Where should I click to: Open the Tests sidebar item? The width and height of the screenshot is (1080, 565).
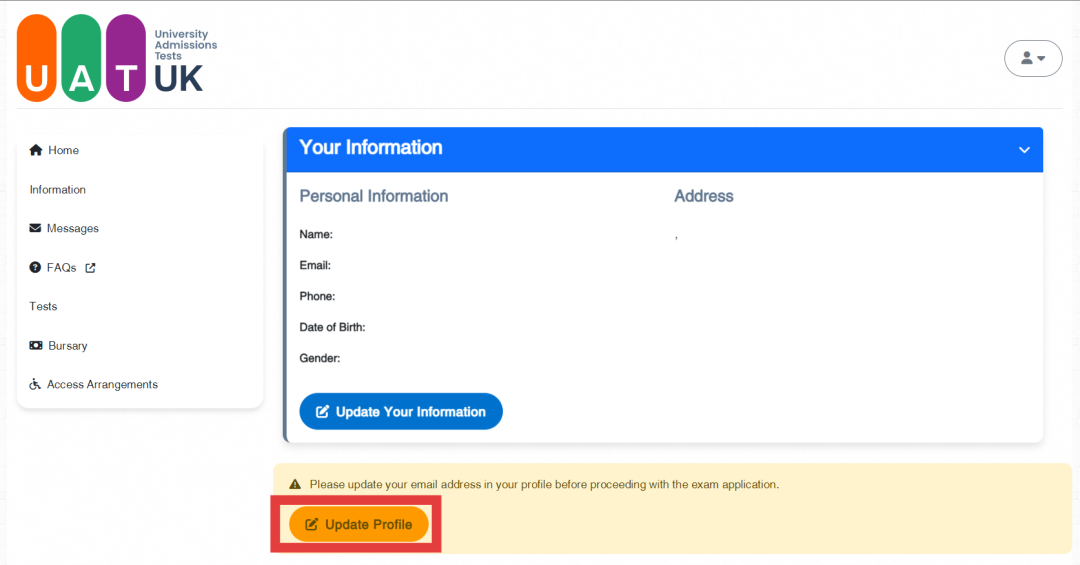[x=43, y=306]
